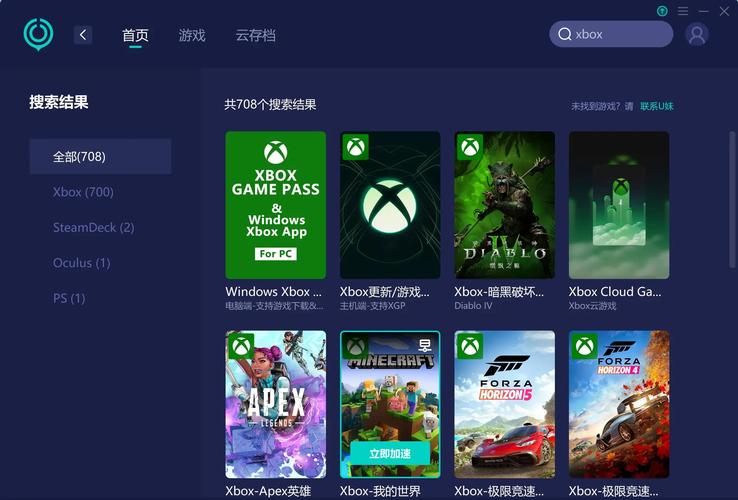Click the UU accelerator logo icon
Viewport: 738px width, 500px height.
tap(39, 34)
